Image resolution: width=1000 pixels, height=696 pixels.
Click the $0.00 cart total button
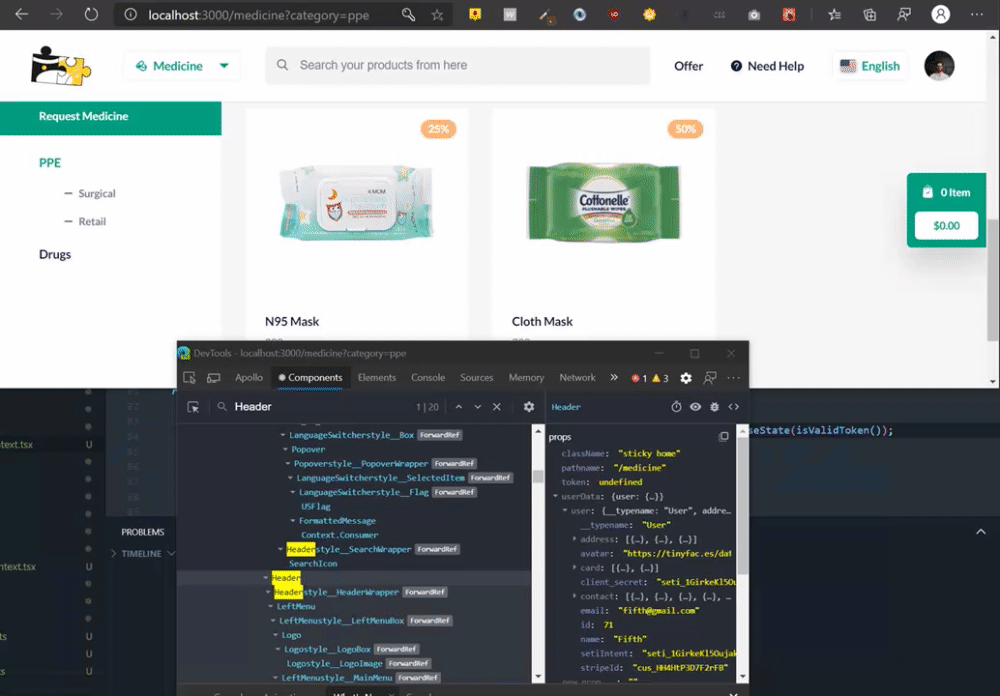coord(946,225)
